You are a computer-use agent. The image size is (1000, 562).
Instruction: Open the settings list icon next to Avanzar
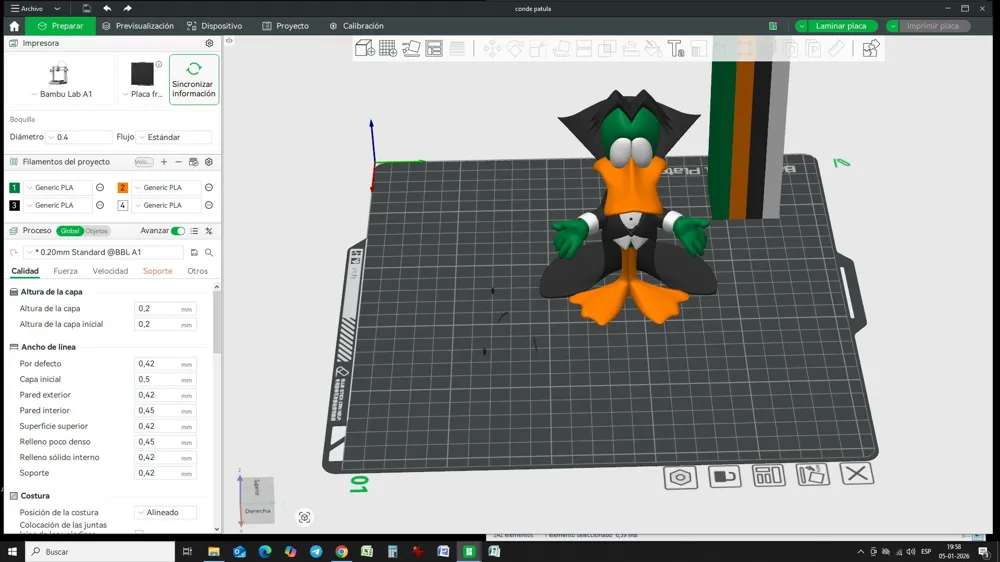click(x=194, y=231)
